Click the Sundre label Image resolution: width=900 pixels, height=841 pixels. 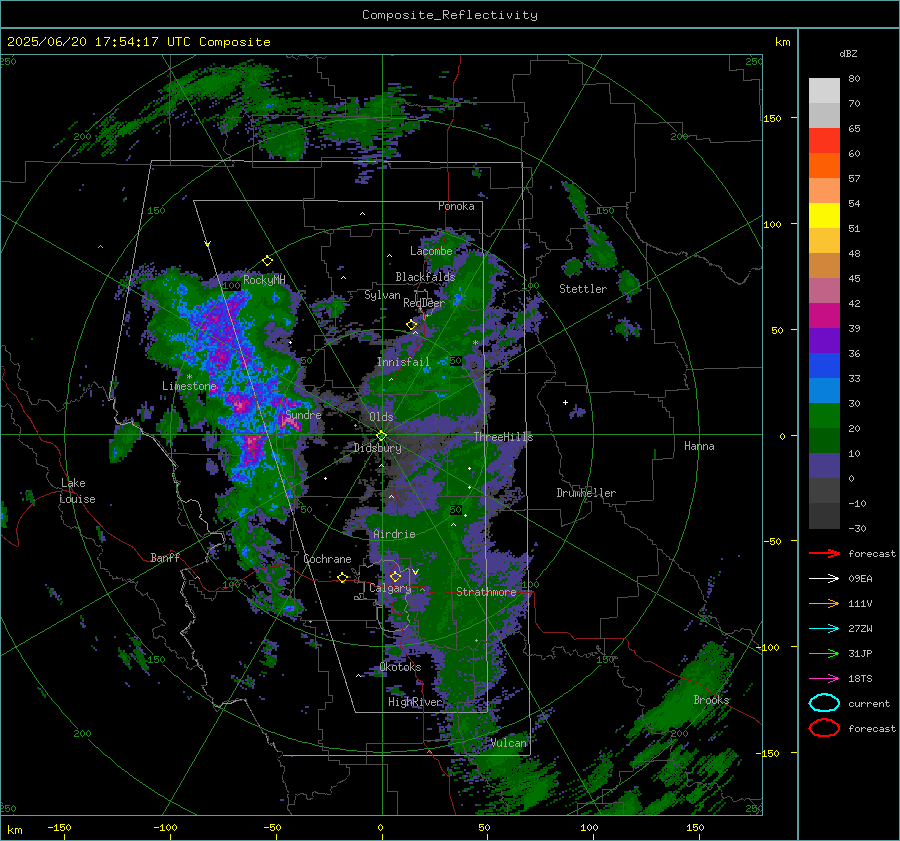coord(303,414)
